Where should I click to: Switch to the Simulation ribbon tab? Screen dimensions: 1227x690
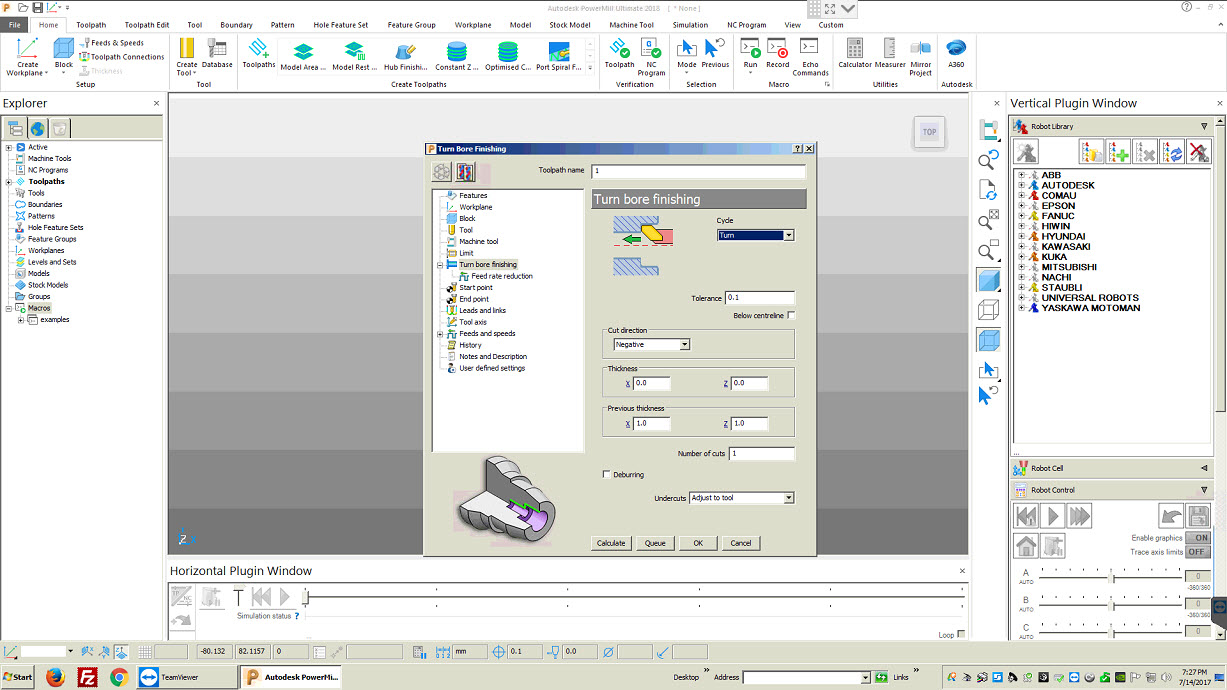690,25
